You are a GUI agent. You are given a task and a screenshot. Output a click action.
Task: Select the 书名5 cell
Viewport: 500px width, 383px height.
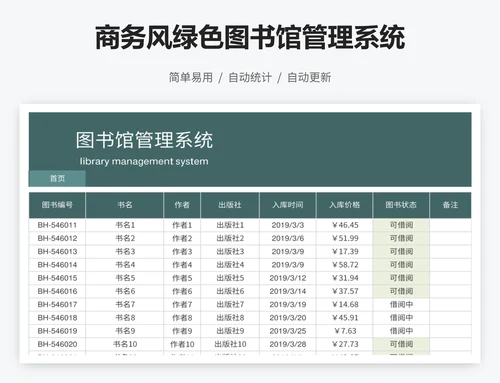pos(125,278)
